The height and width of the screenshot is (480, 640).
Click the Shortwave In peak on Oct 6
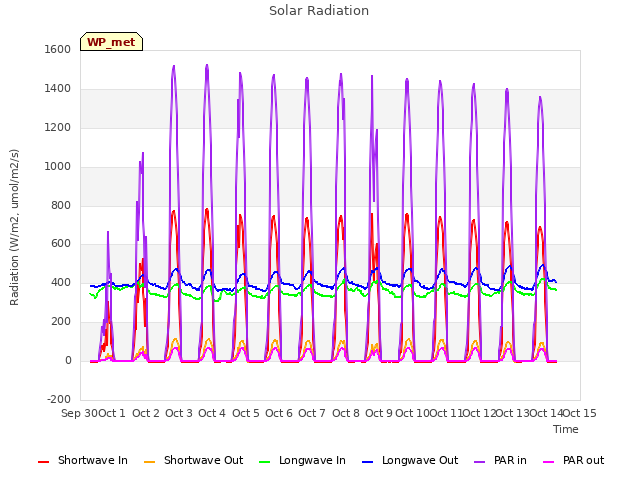[273, 217]
